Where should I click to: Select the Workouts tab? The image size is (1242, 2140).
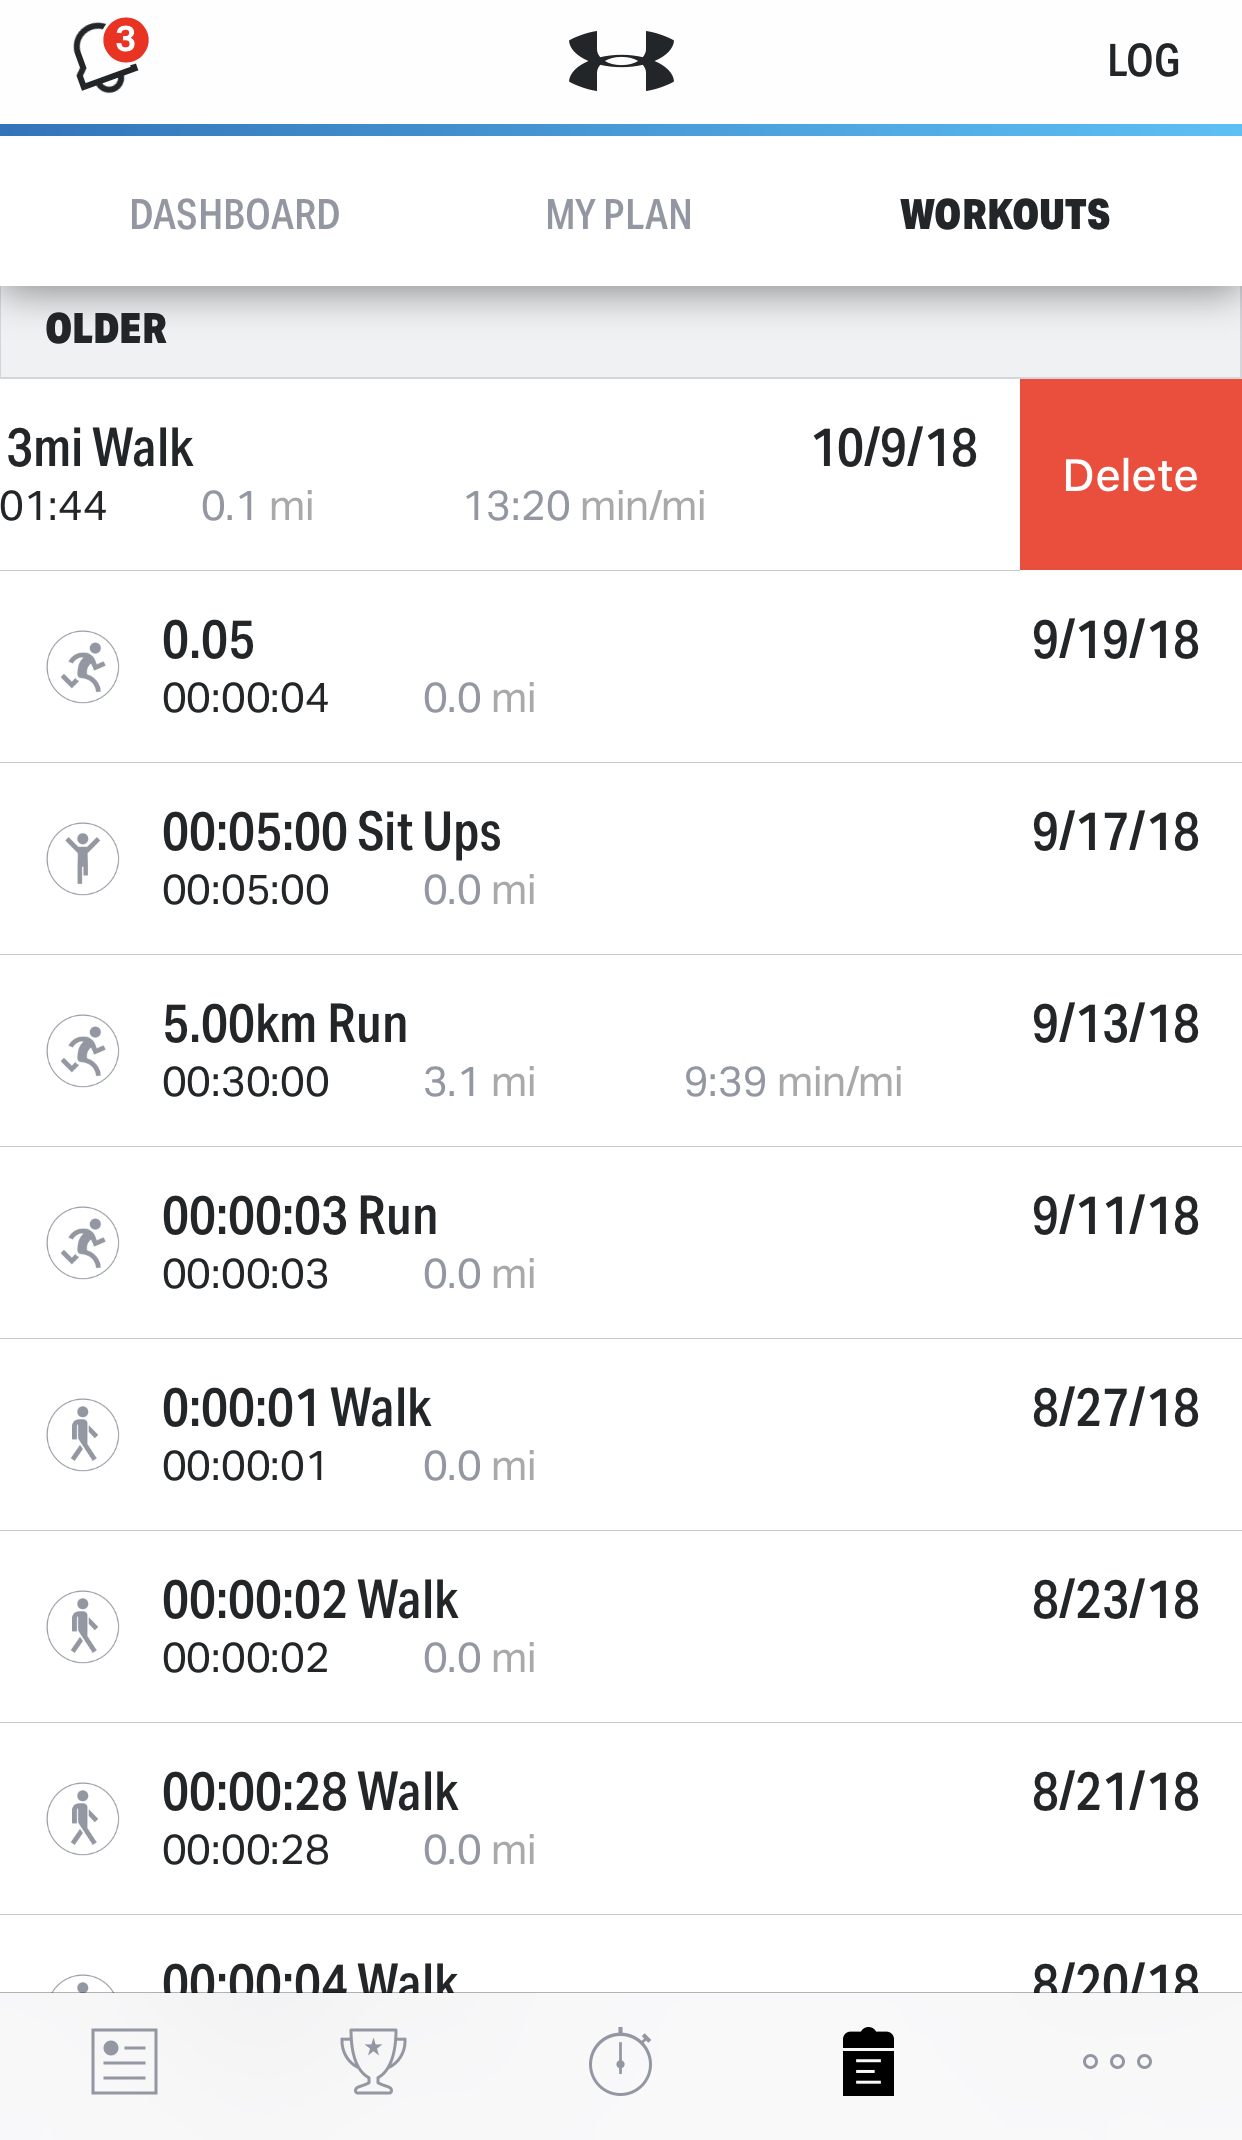click(x=1005, y=215)
